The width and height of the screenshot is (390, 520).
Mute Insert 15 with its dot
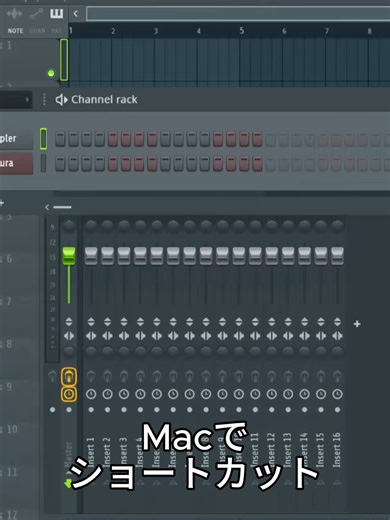point(321,410)
